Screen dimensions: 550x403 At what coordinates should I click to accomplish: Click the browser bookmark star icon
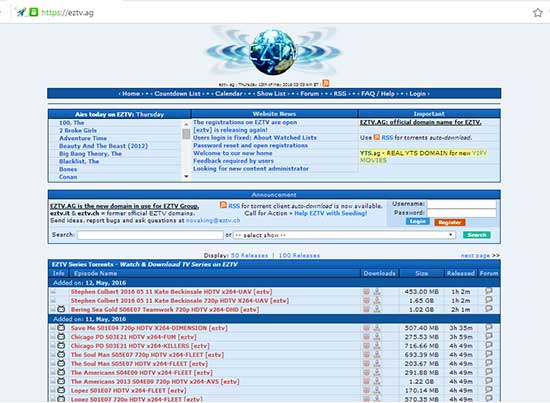click(x=537, y=13)
